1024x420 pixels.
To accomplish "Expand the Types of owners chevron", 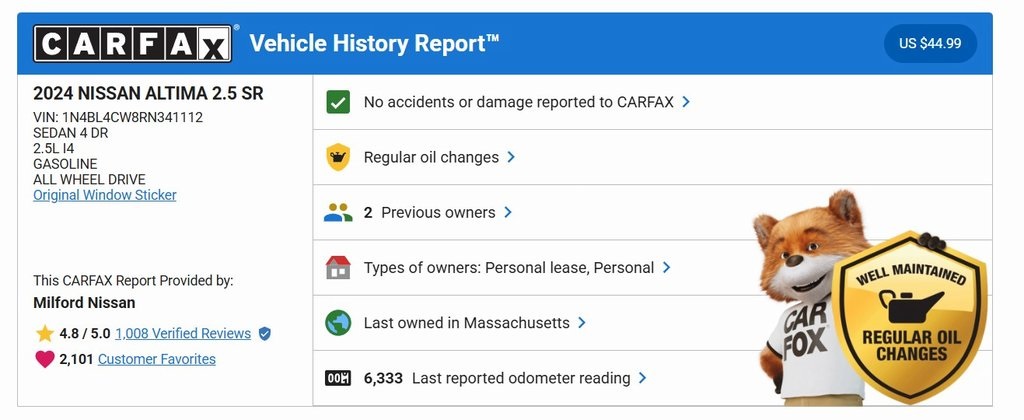I will (667, 268).
